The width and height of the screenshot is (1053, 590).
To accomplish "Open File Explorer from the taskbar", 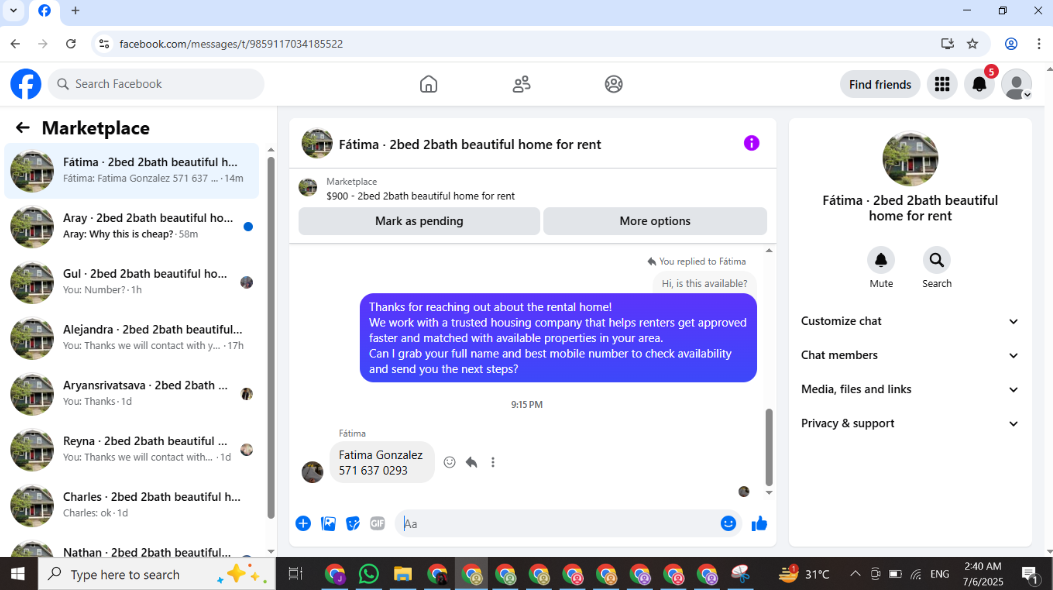I will [x=402, y=574].
